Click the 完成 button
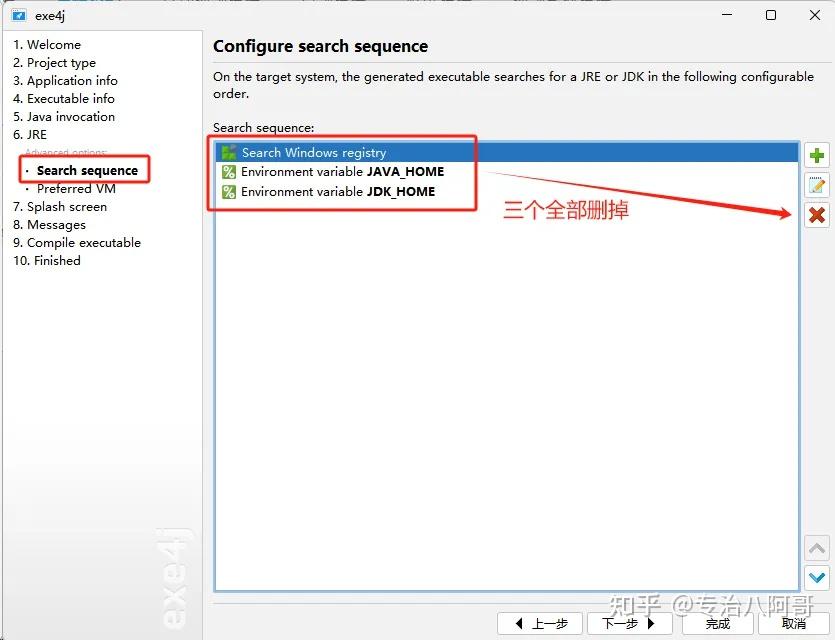The image size is (835, 640). (717, 623)
